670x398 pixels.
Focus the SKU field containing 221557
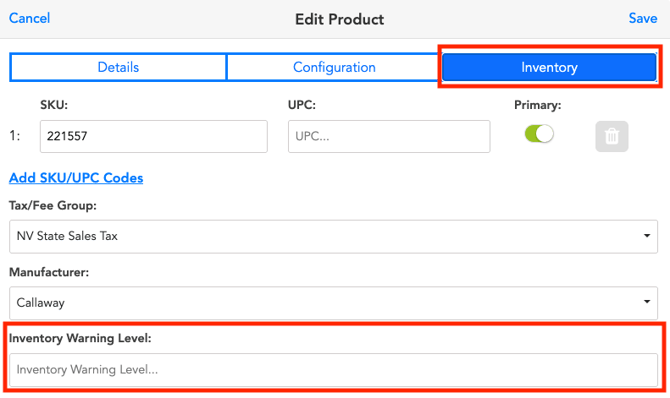154,136
